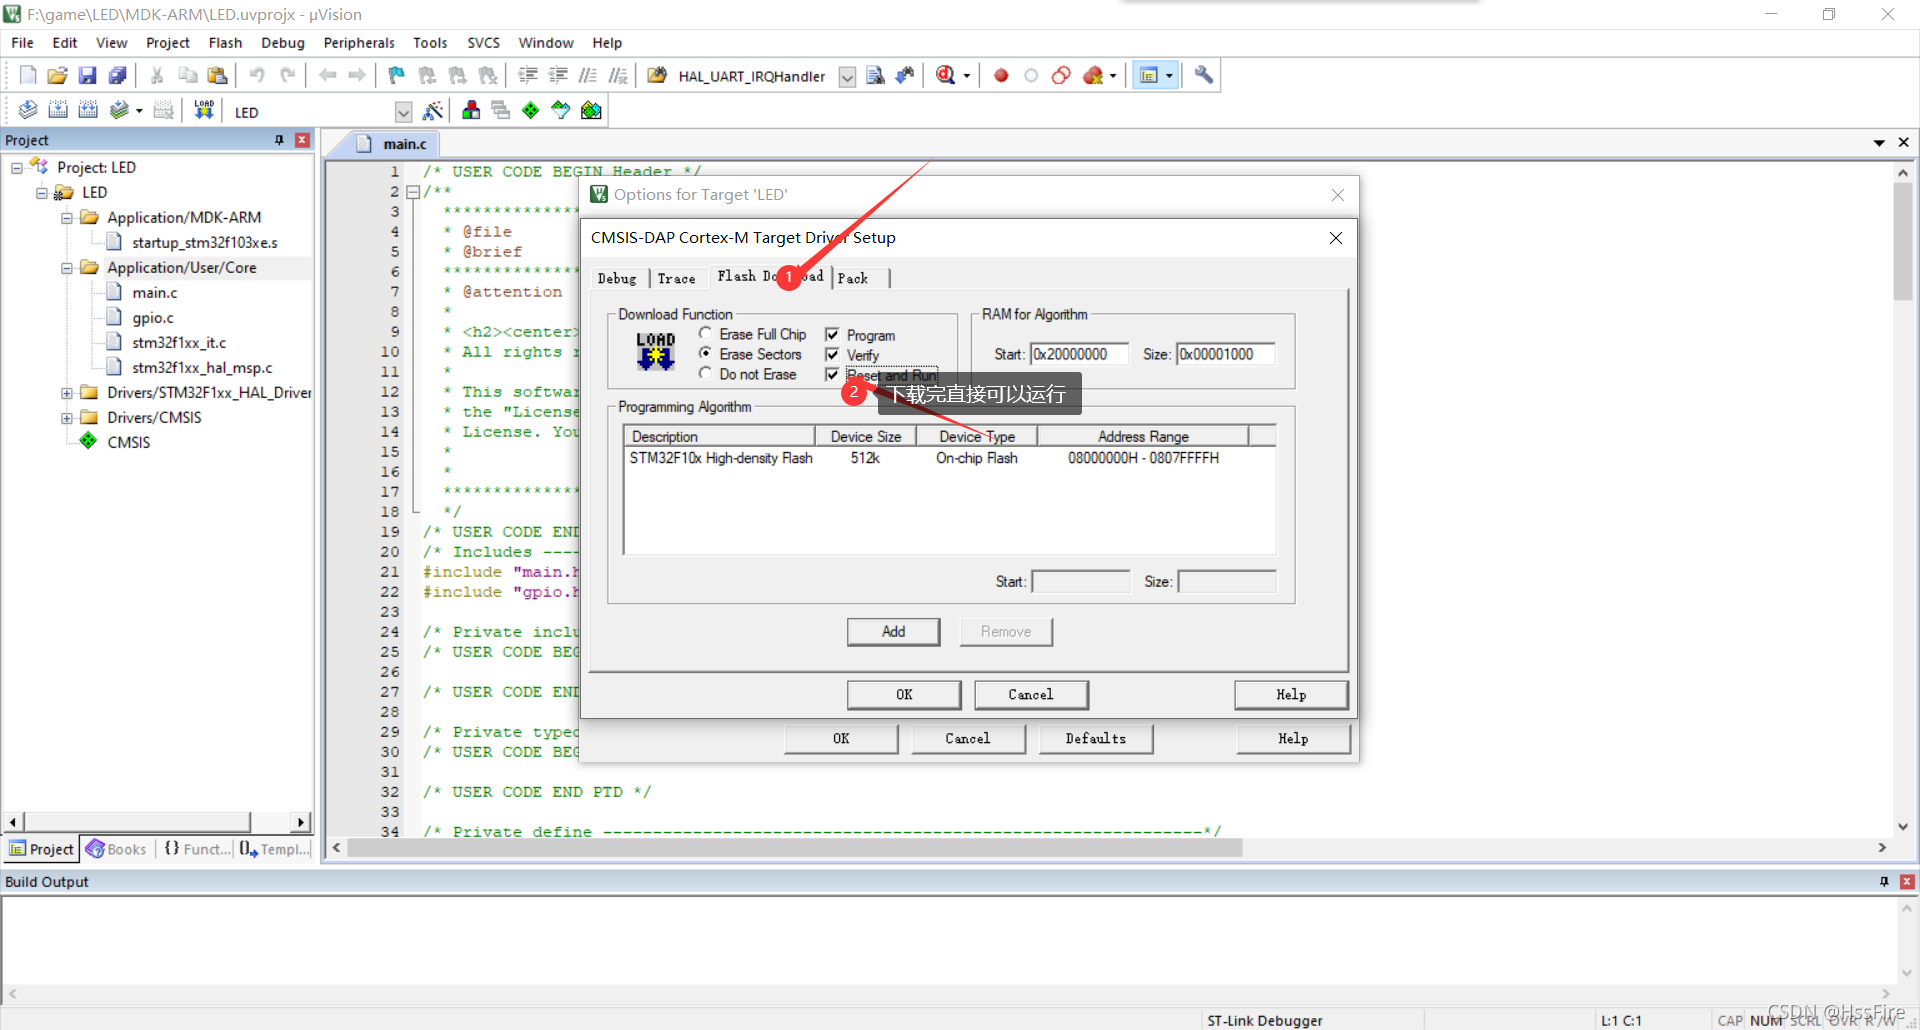Select the Erase Full Chip radio button

pyautogui.click(x=706, y=333)
